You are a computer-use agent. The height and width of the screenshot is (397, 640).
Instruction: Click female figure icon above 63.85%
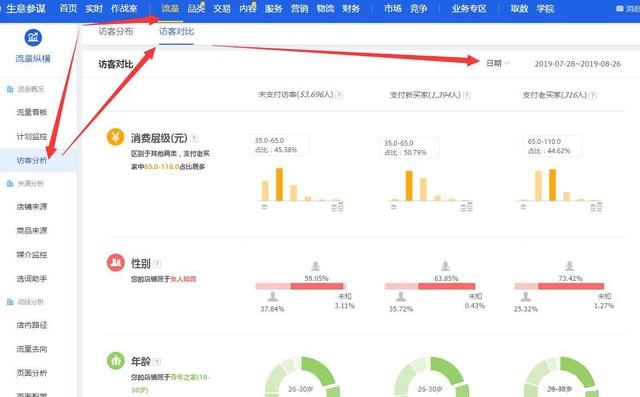(x=445, y=266)
